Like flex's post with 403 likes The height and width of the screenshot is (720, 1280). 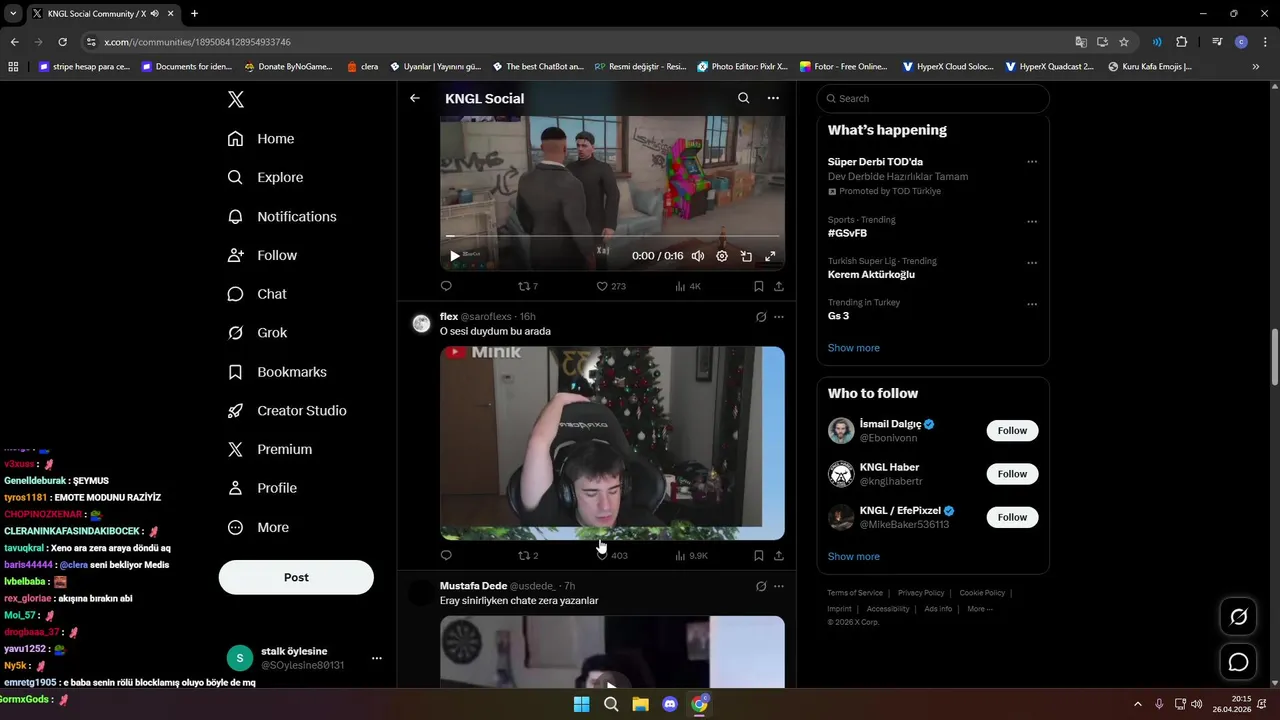click(x=612, y=556)
